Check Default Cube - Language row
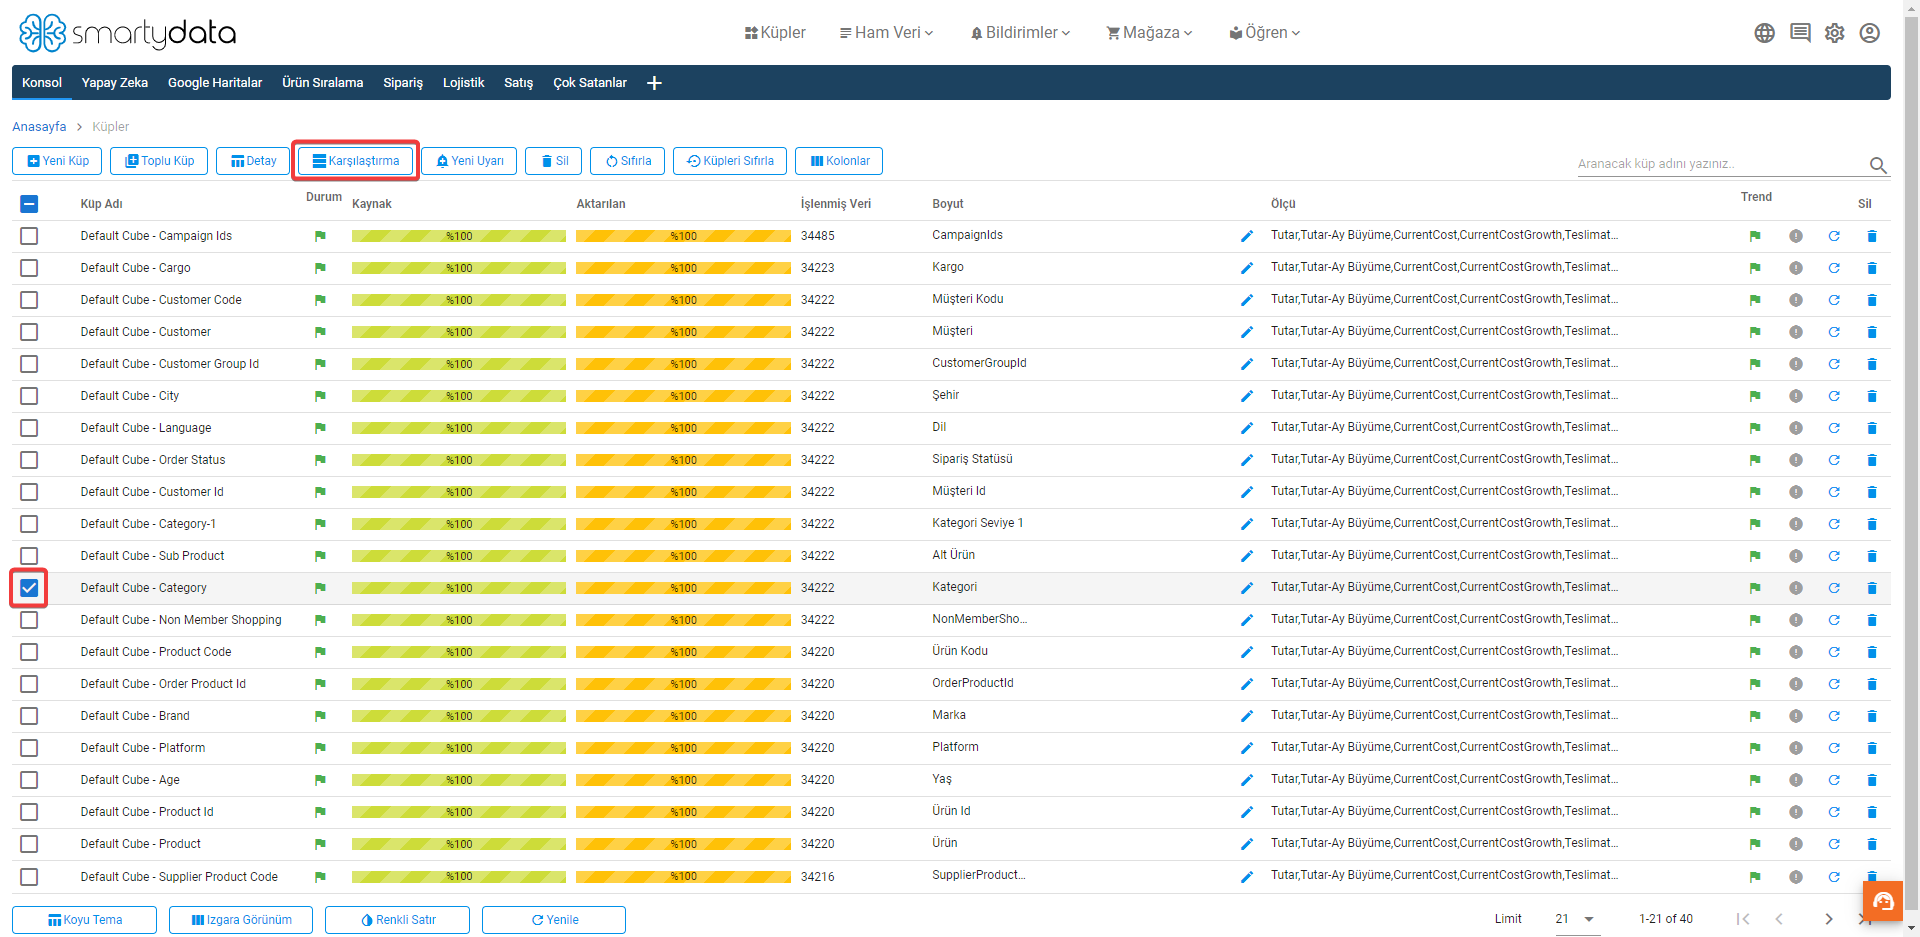1920x937 pixels. [x=29, y=428]
